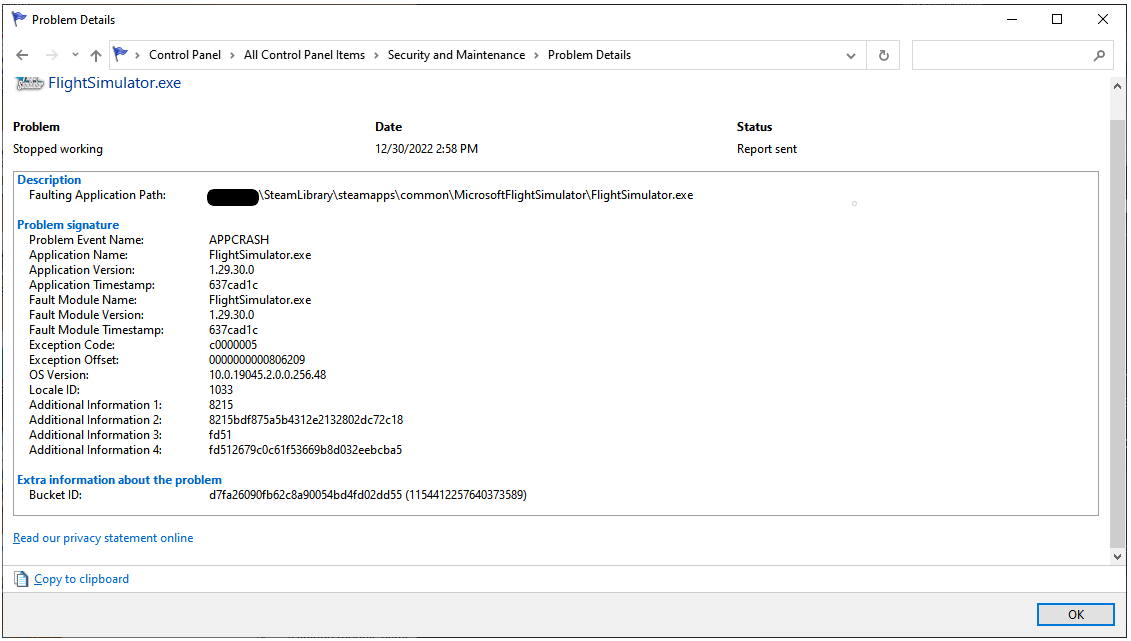
Task: Go up one level with the up arrow
Action: click(96, 56)
